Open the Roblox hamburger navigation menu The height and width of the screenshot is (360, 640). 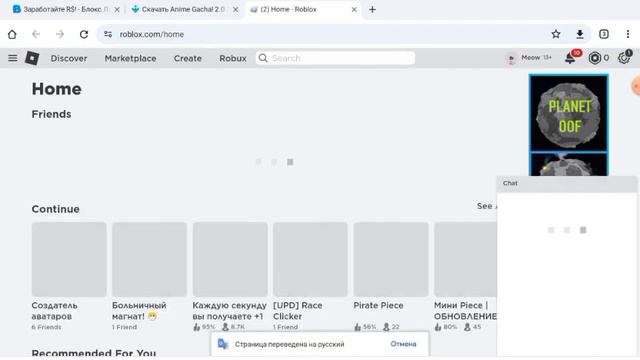tap(13, 58)
